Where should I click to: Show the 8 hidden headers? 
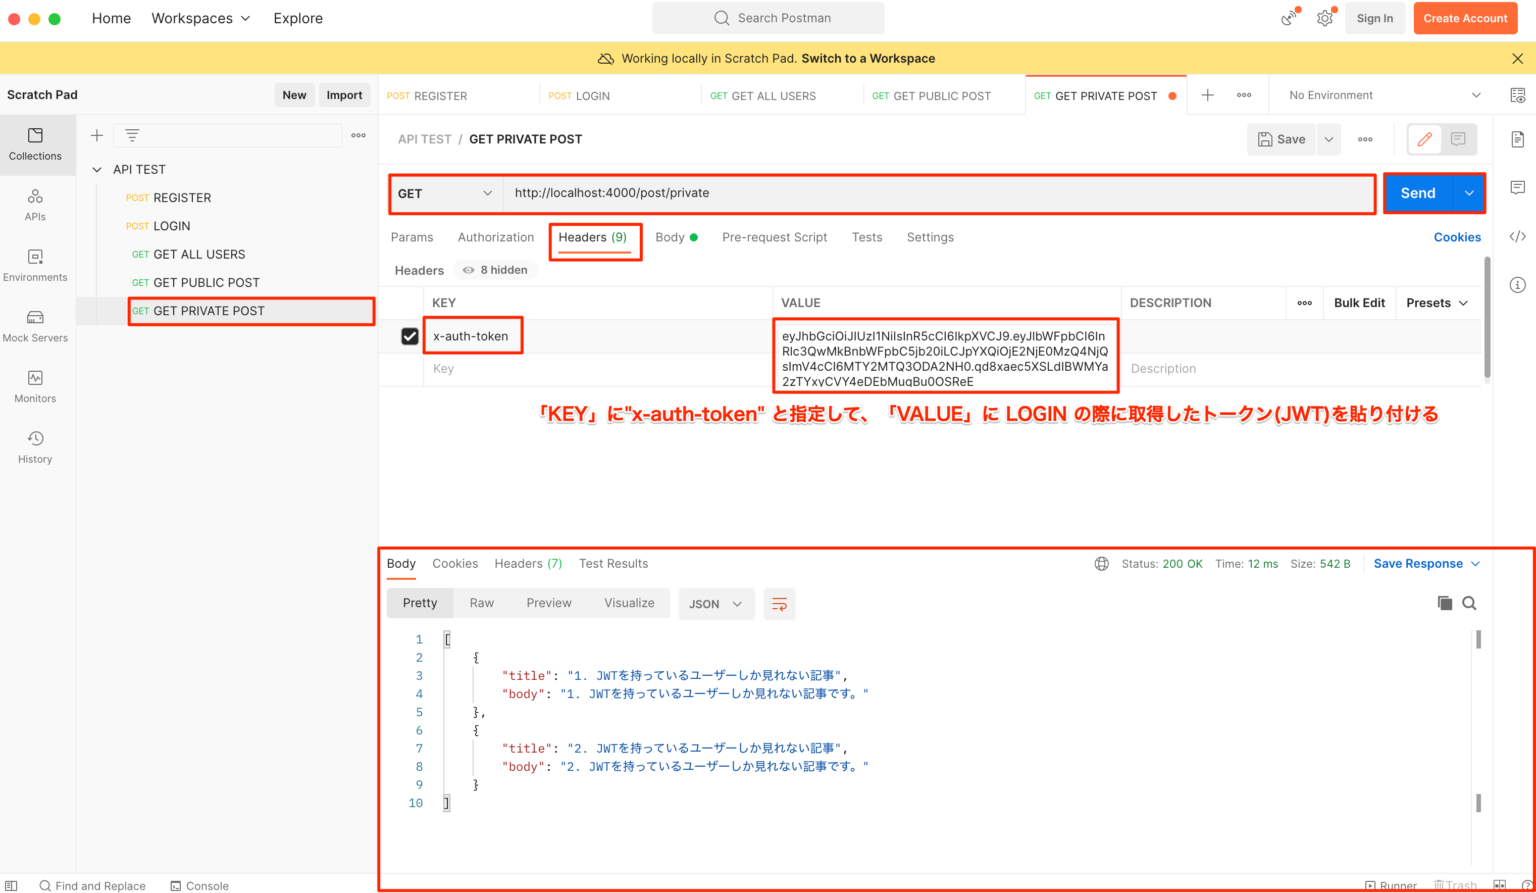pos(494,269)
